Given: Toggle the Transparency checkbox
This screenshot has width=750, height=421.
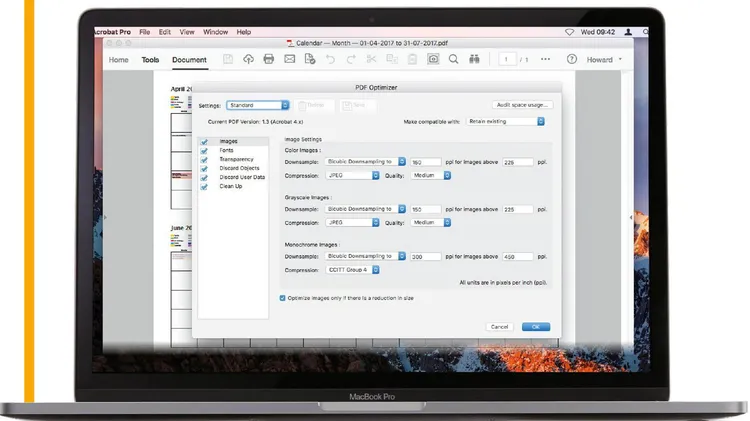Looking at the screenshot, I should point(204,160).
